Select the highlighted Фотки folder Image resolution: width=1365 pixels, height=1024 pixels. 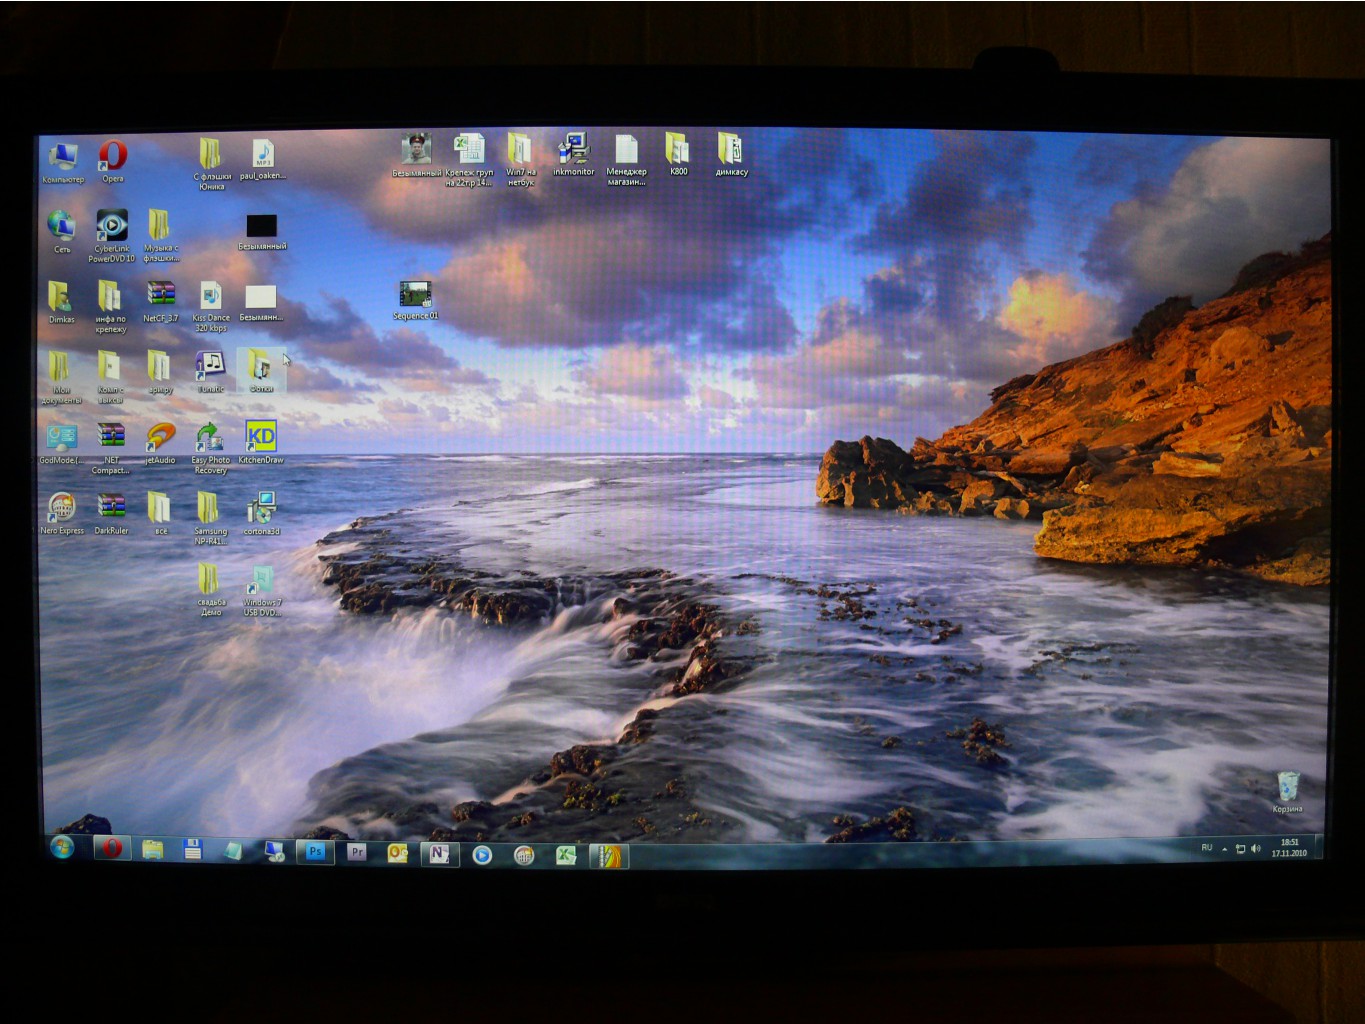pyautogui.click(x=261, y=371)
